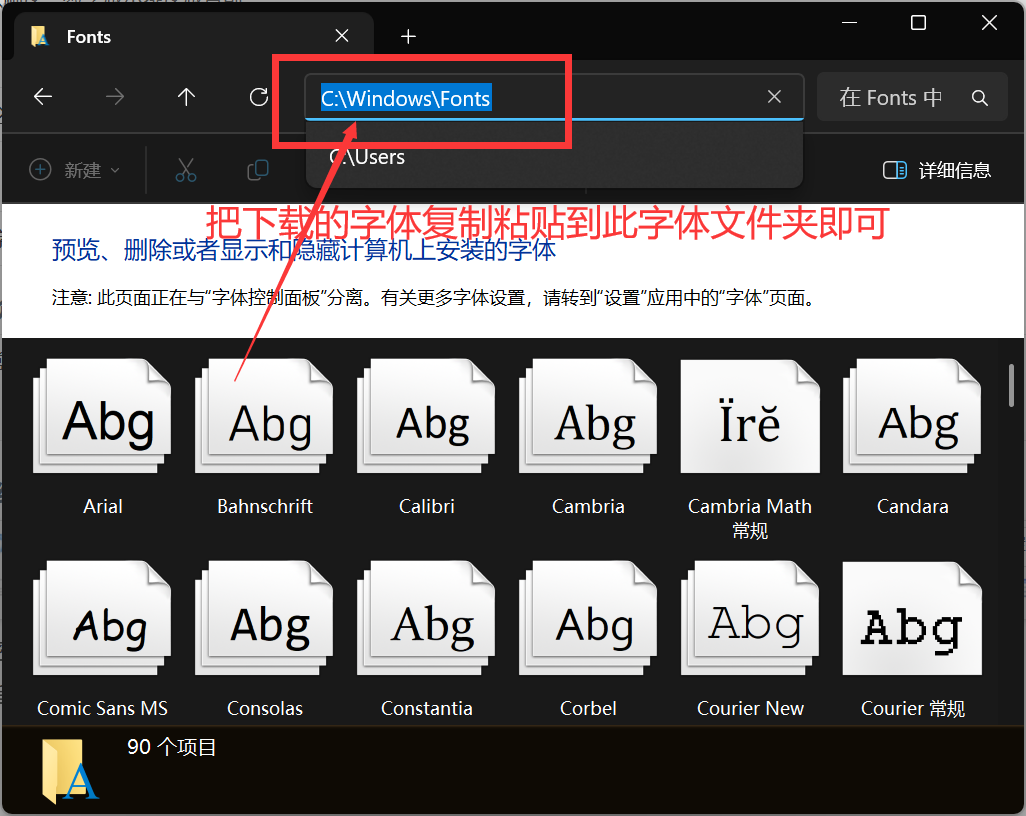
Task: Click the Copy icon in toolbar
Action: [258, 170]
